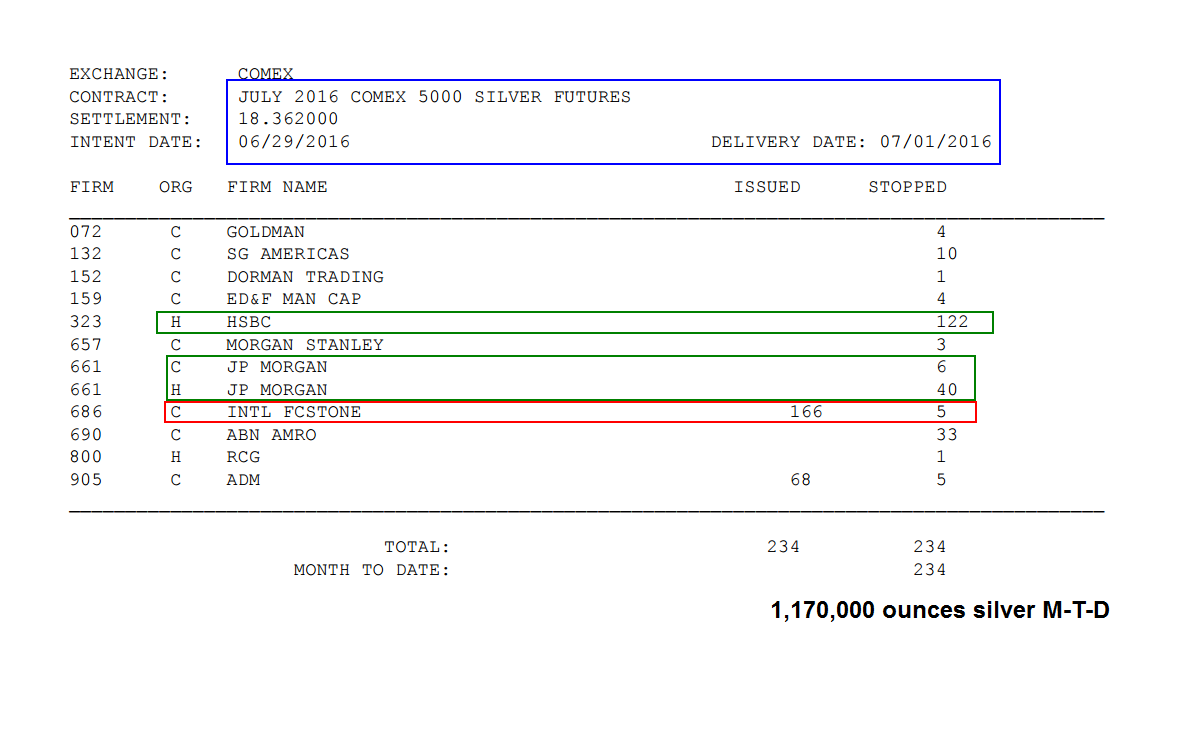Select INTL FCSTONE issued value 166
This screenshot has height=747, width=1189.
coord(806,412)
